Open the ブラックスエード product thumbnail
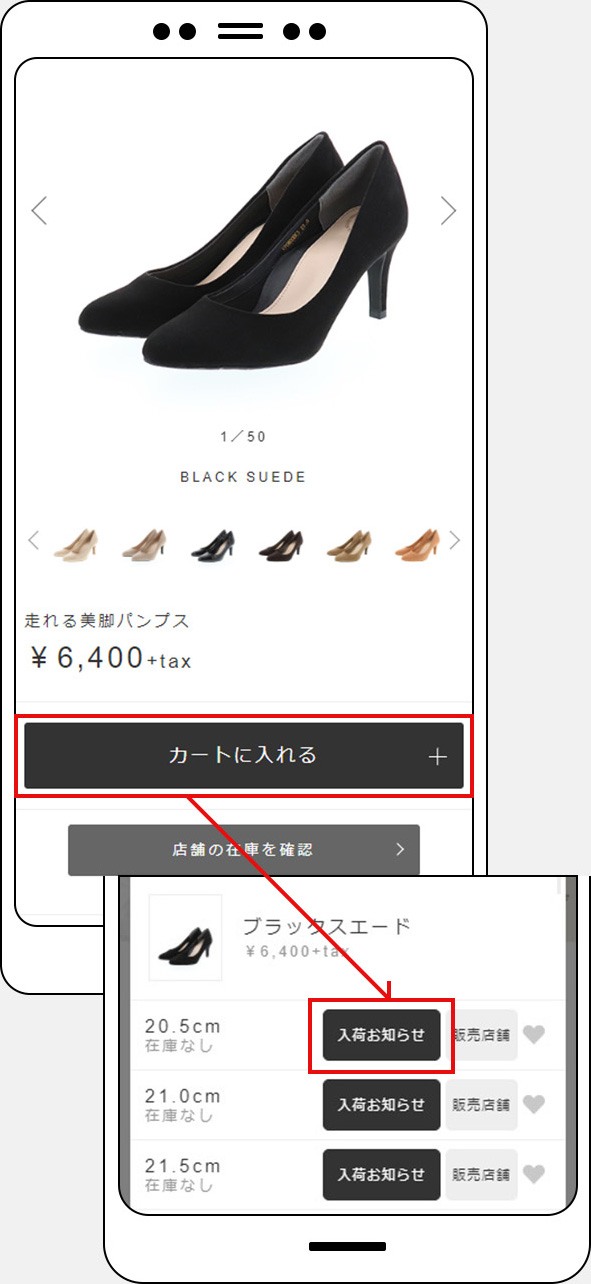The image size is (591, 1284). 185,938
